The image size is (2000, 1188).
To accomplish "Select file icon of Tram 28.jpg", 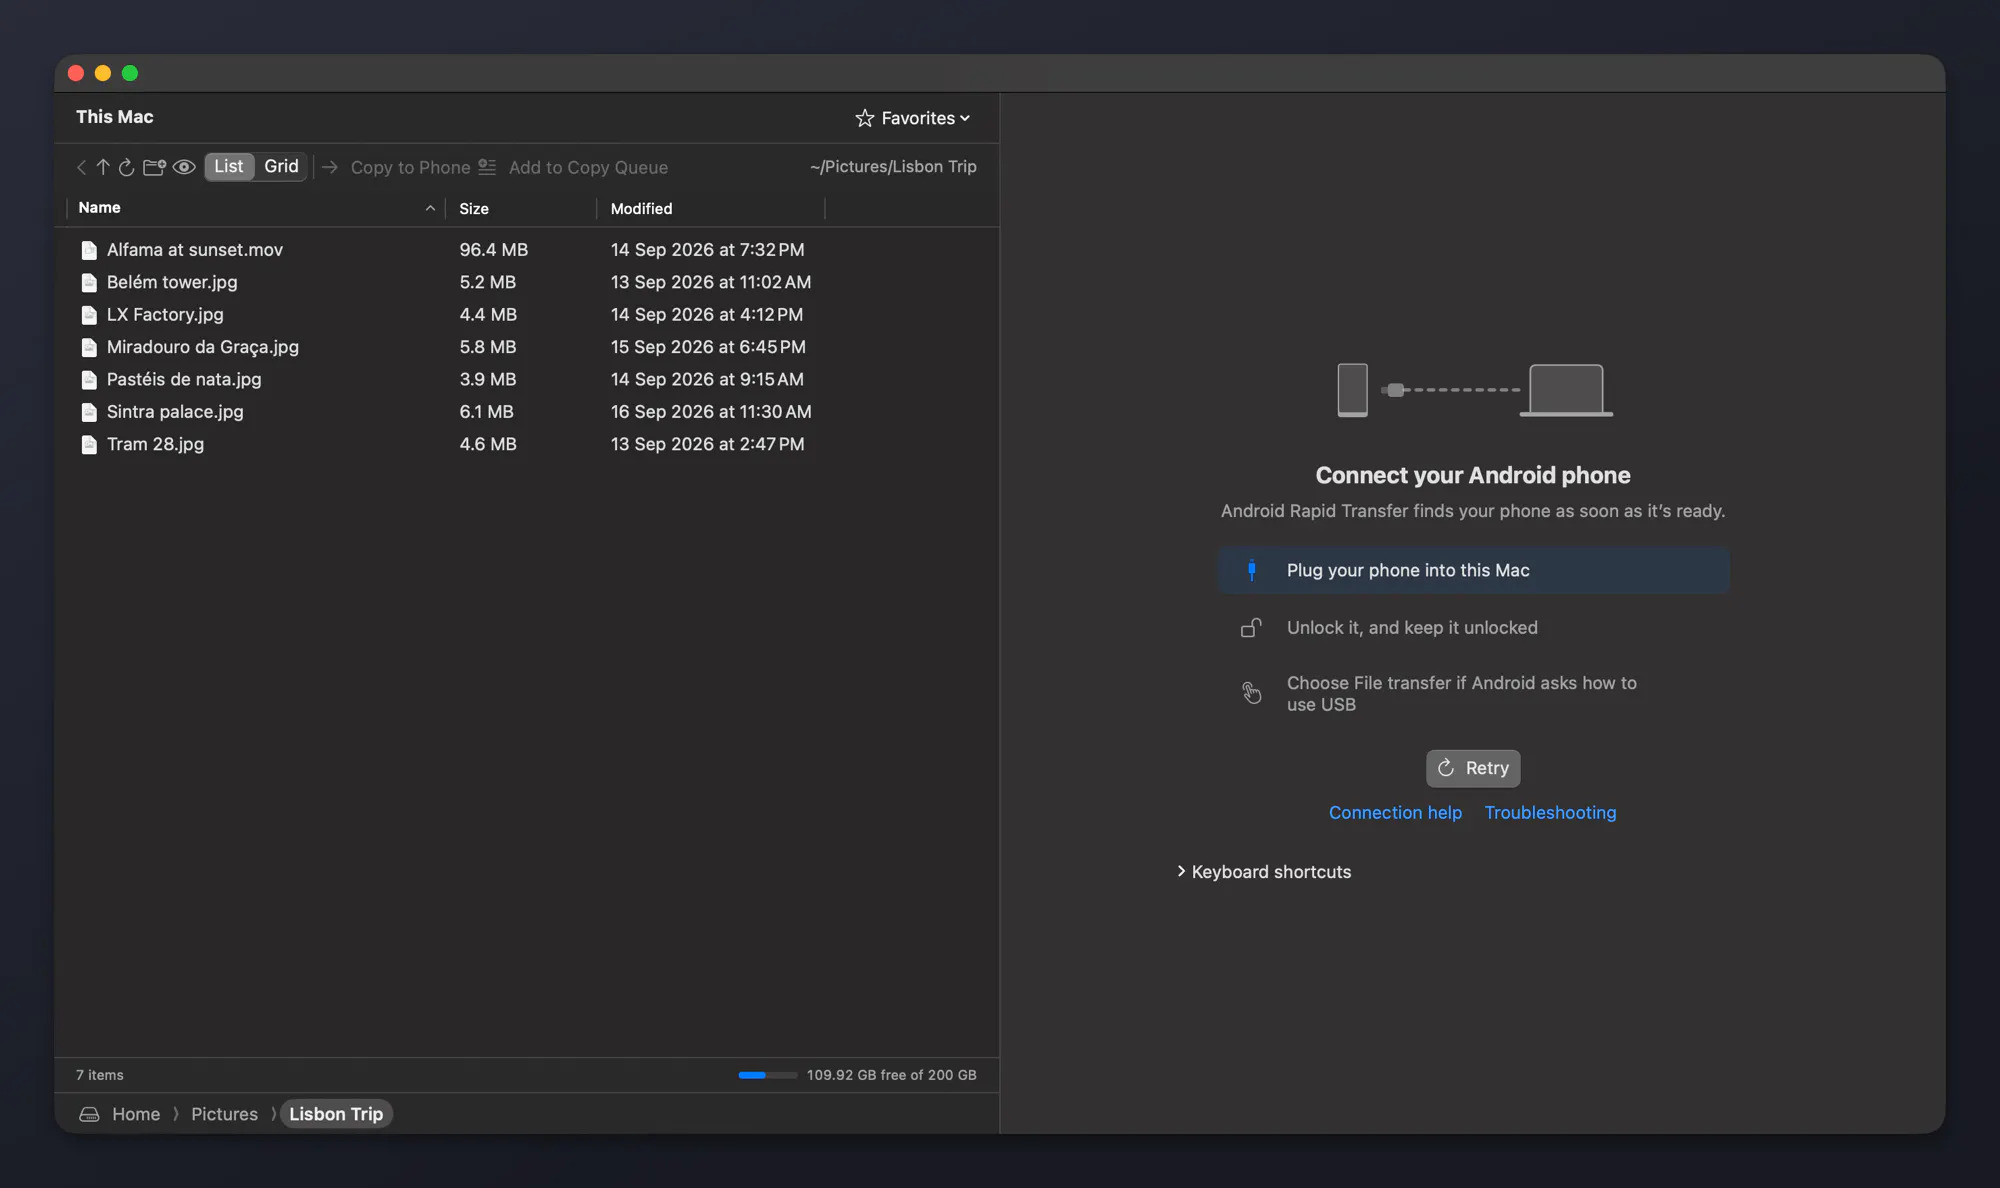I will [89, 444].
